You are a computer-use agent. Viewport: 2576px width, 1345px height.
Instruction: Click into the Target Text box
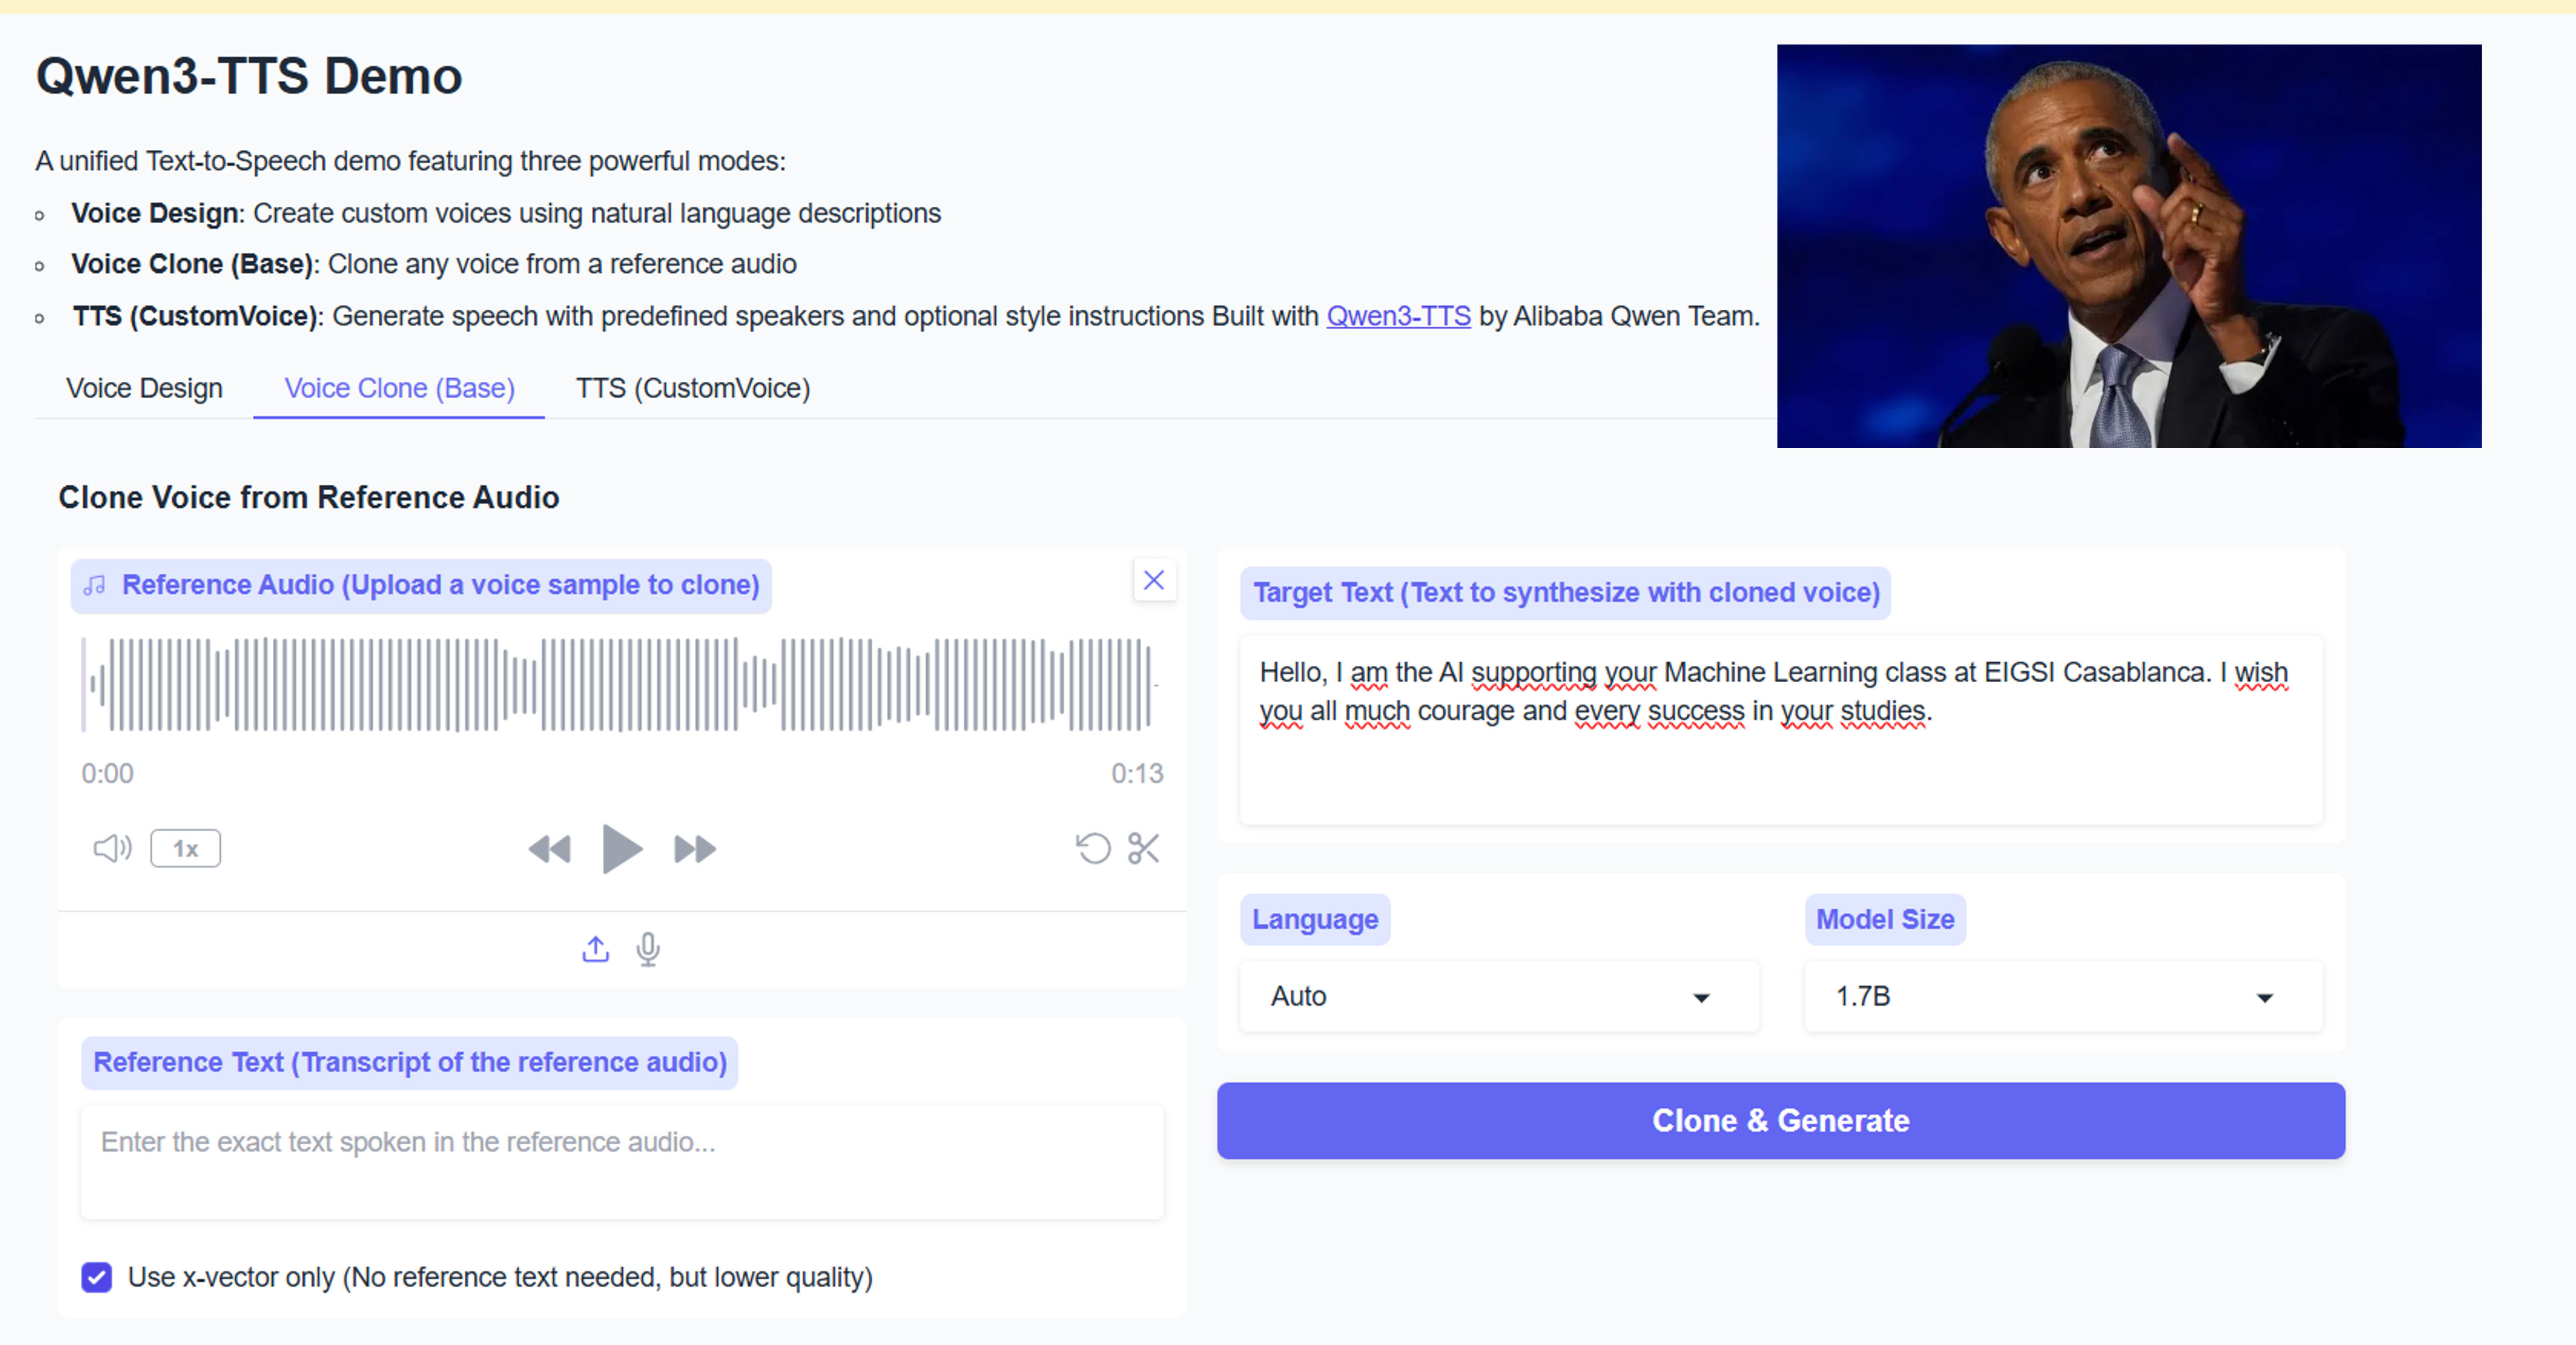coord(1780,730)
